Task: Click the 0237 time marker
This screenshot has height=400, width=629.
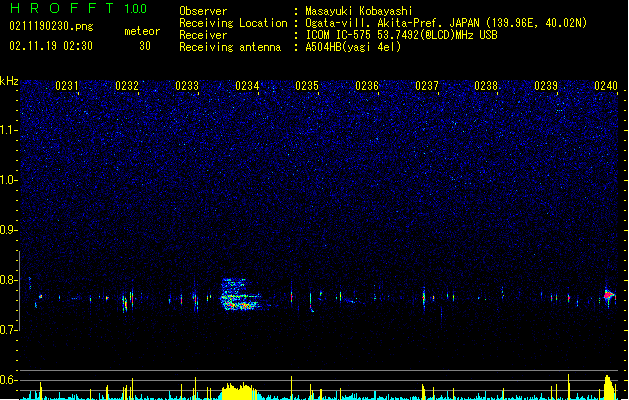Action: tap(427, 86)
